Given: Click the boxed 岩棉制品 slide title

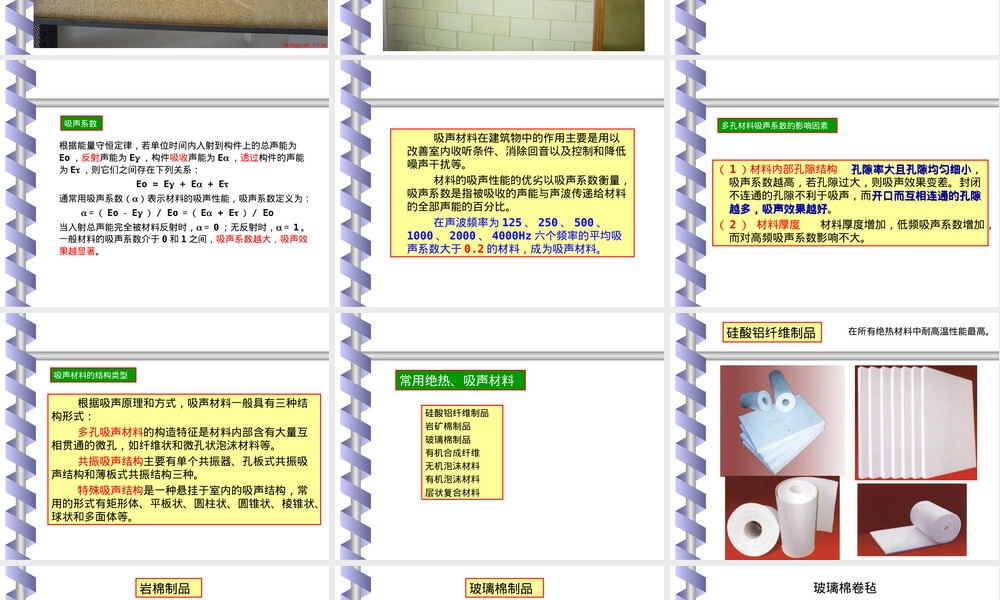Looking at the screenshot, I should pyautogui.click(x=168, y=588).
